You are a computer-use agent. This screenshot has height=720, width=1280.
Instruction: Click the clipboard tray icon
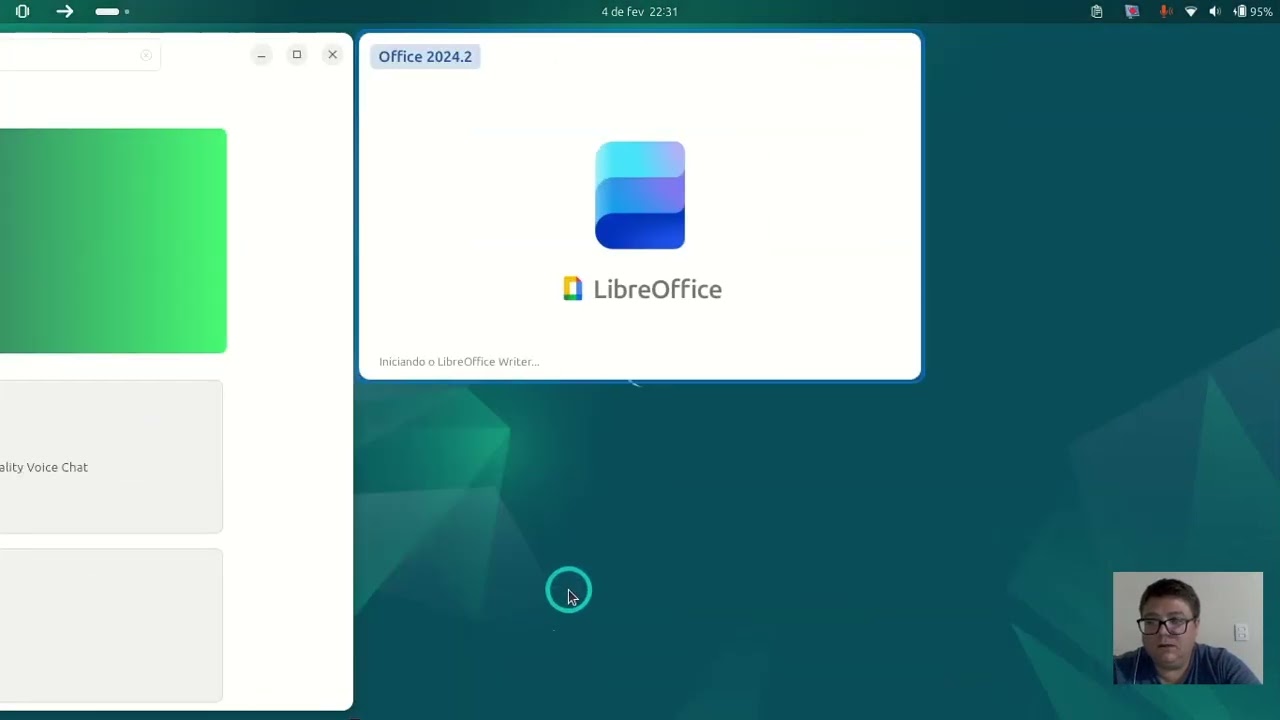[x=1097, y=11]
